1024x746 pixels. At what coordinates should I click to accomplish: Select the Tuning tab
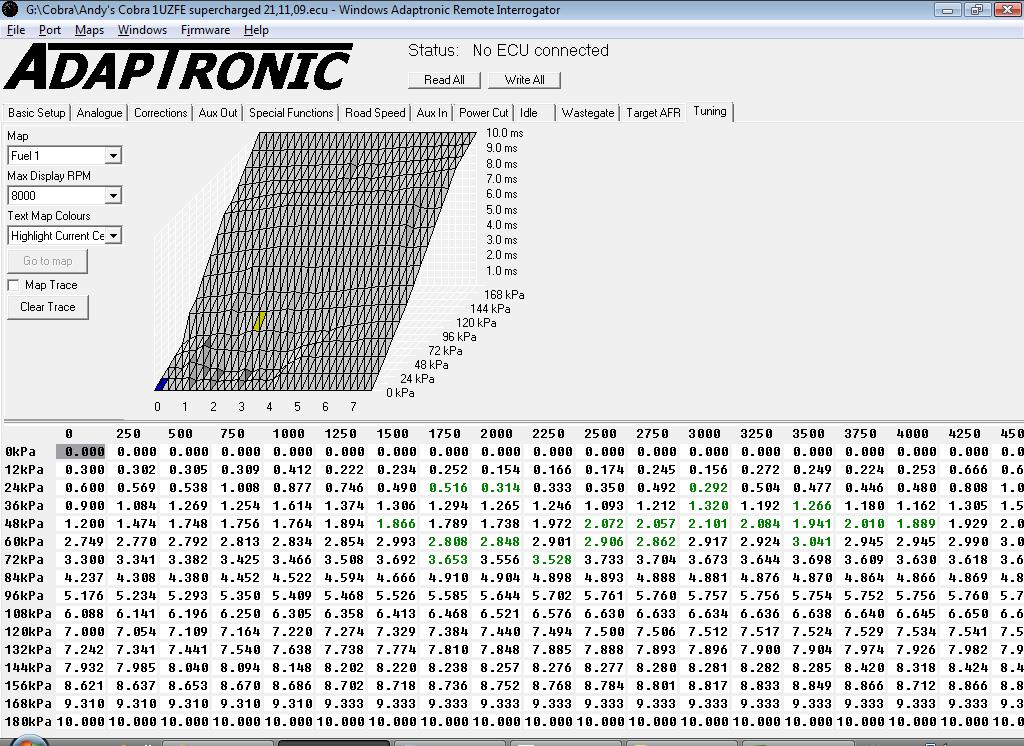[710, 112]
